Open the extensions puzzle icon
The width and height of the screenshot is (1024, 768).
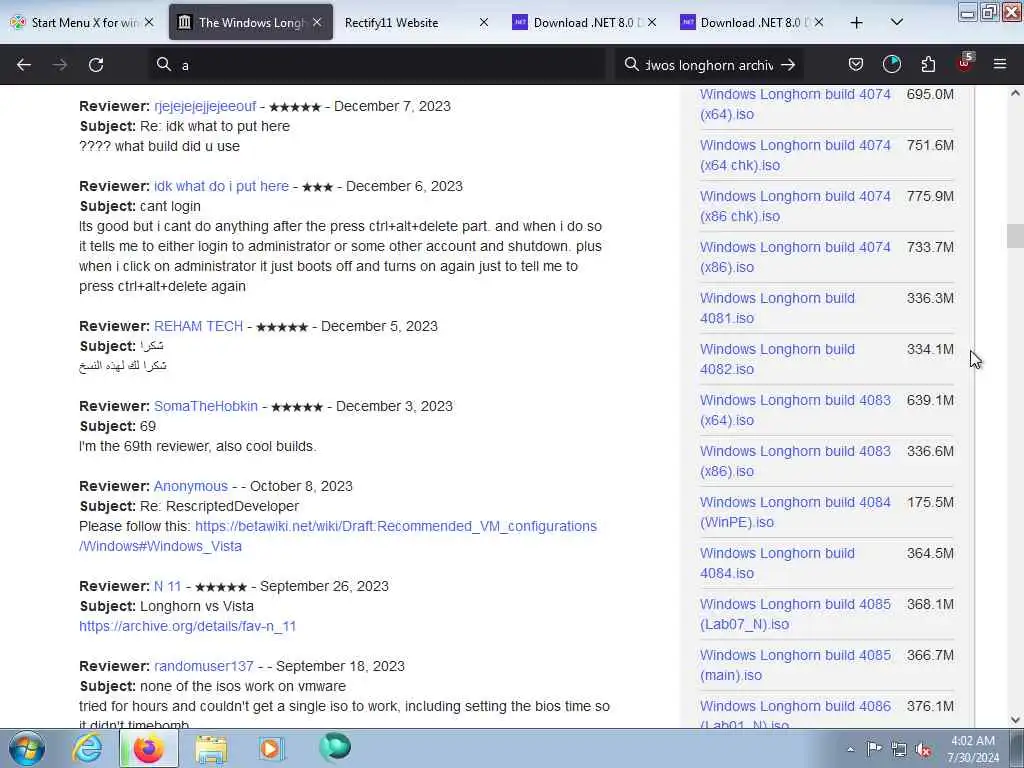(928, 64)
